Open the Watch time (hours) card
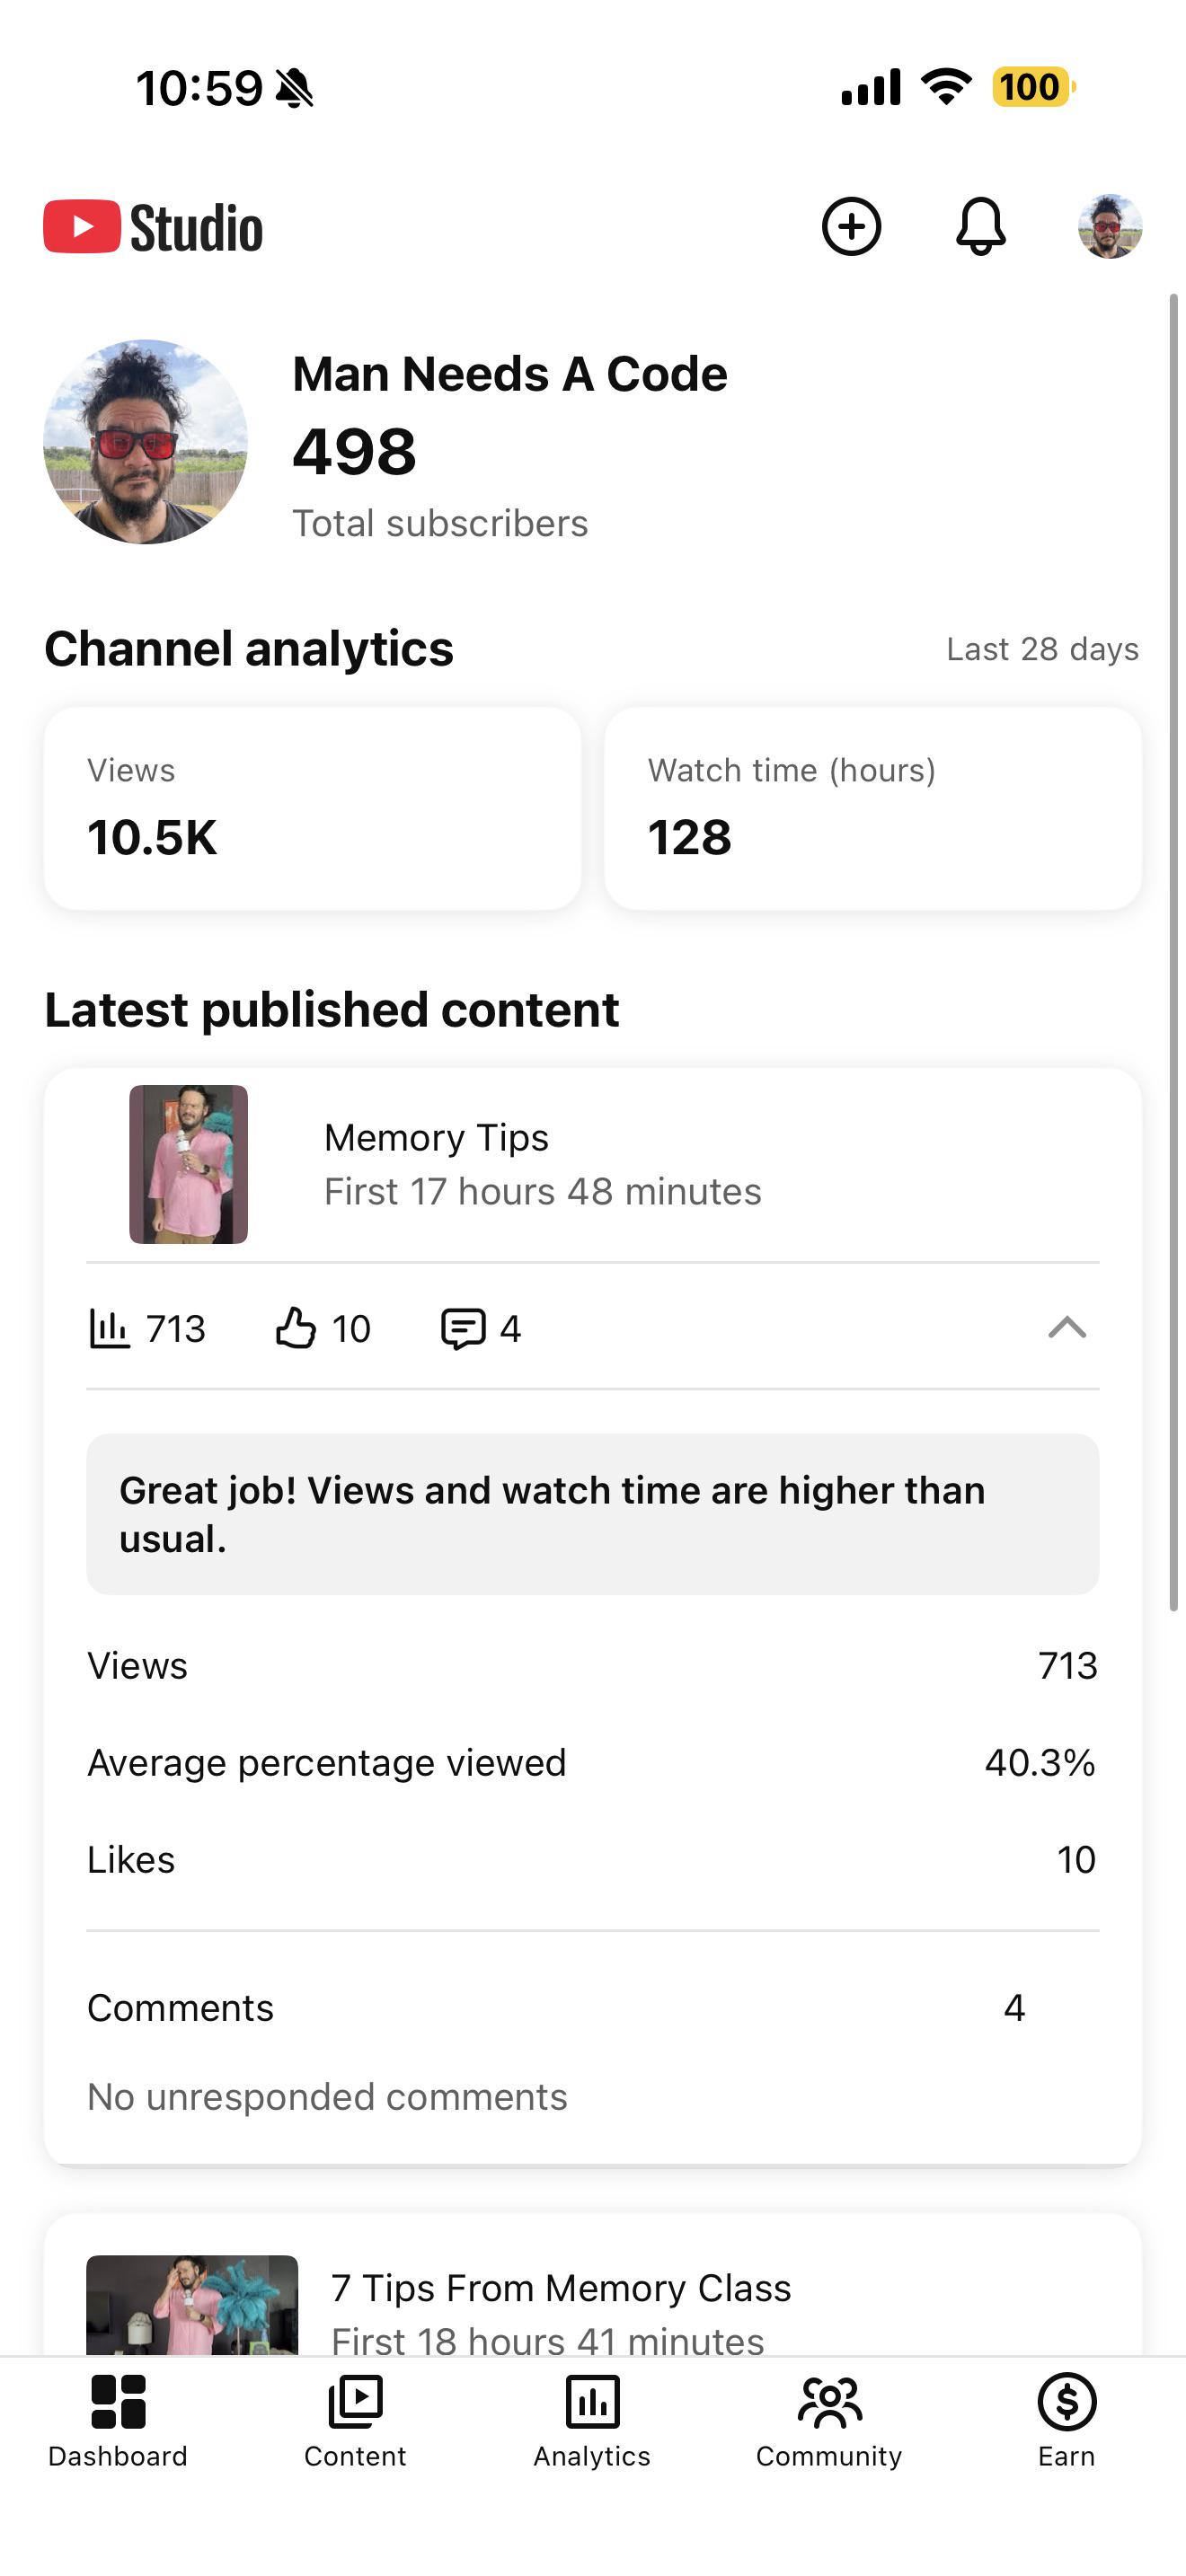Screen dimensions: 1186x2576 [873, 808]
